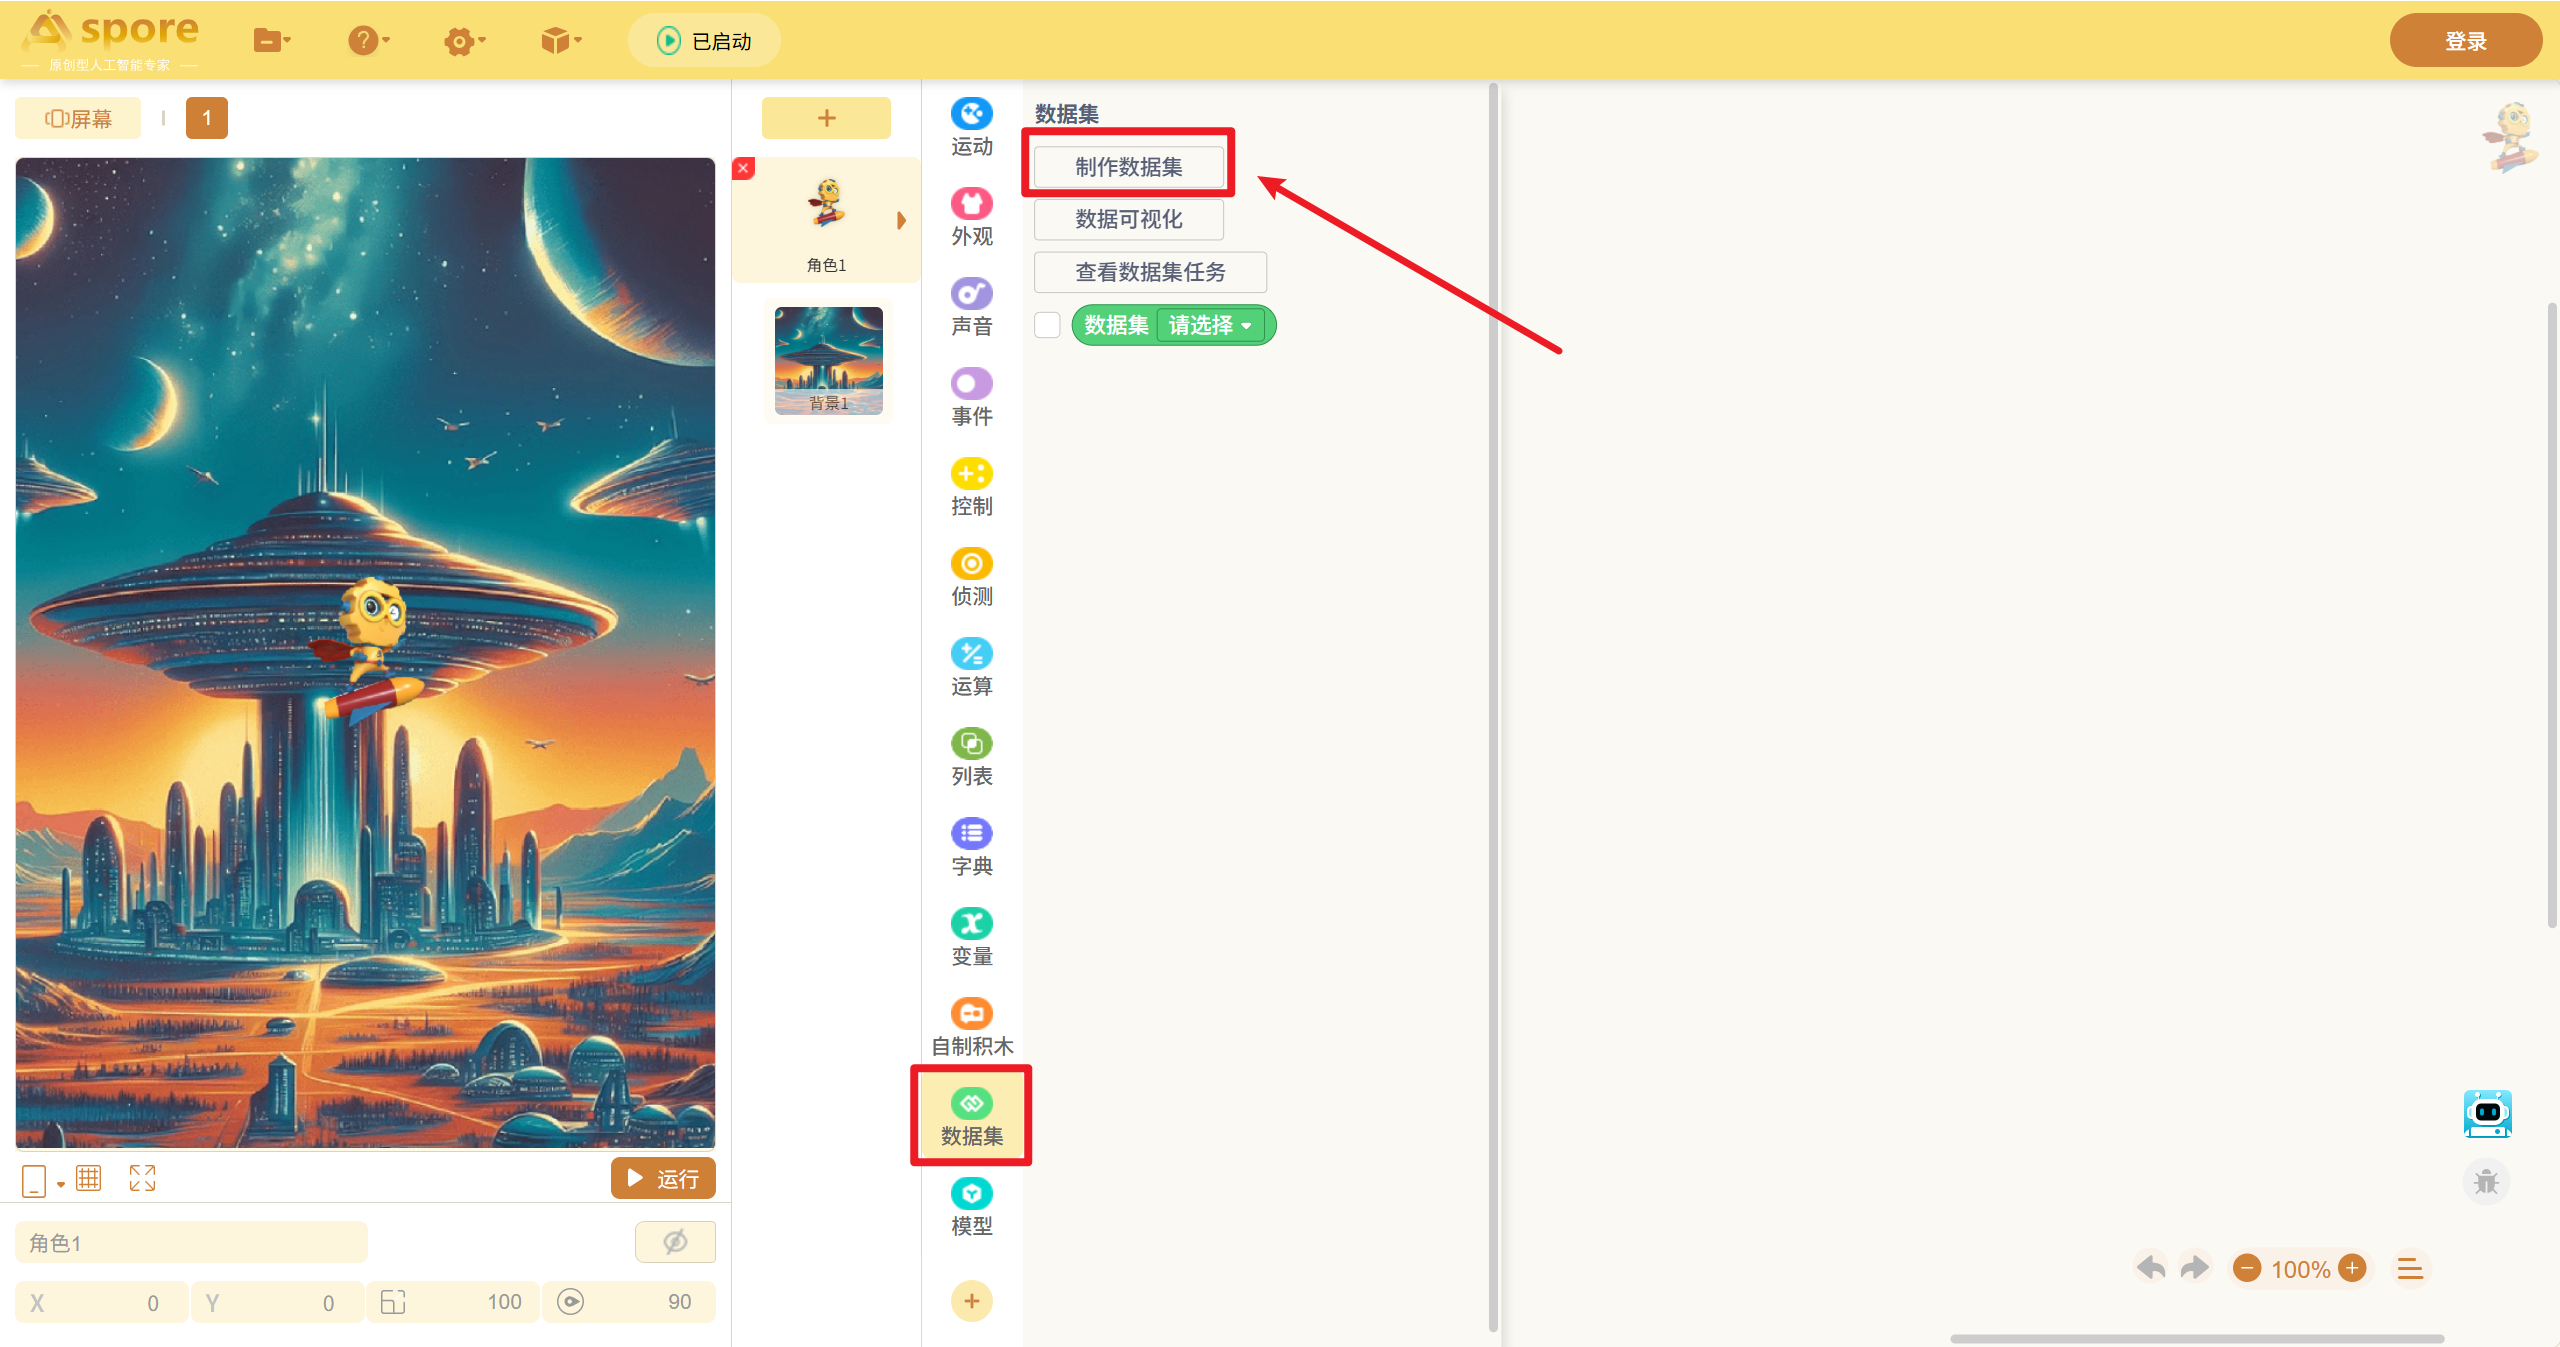Screen dimensions: 2560x1347
Task: Open the 请选择 dataset dropdown
Action: pyautogui.click(x=1210, y=325)
